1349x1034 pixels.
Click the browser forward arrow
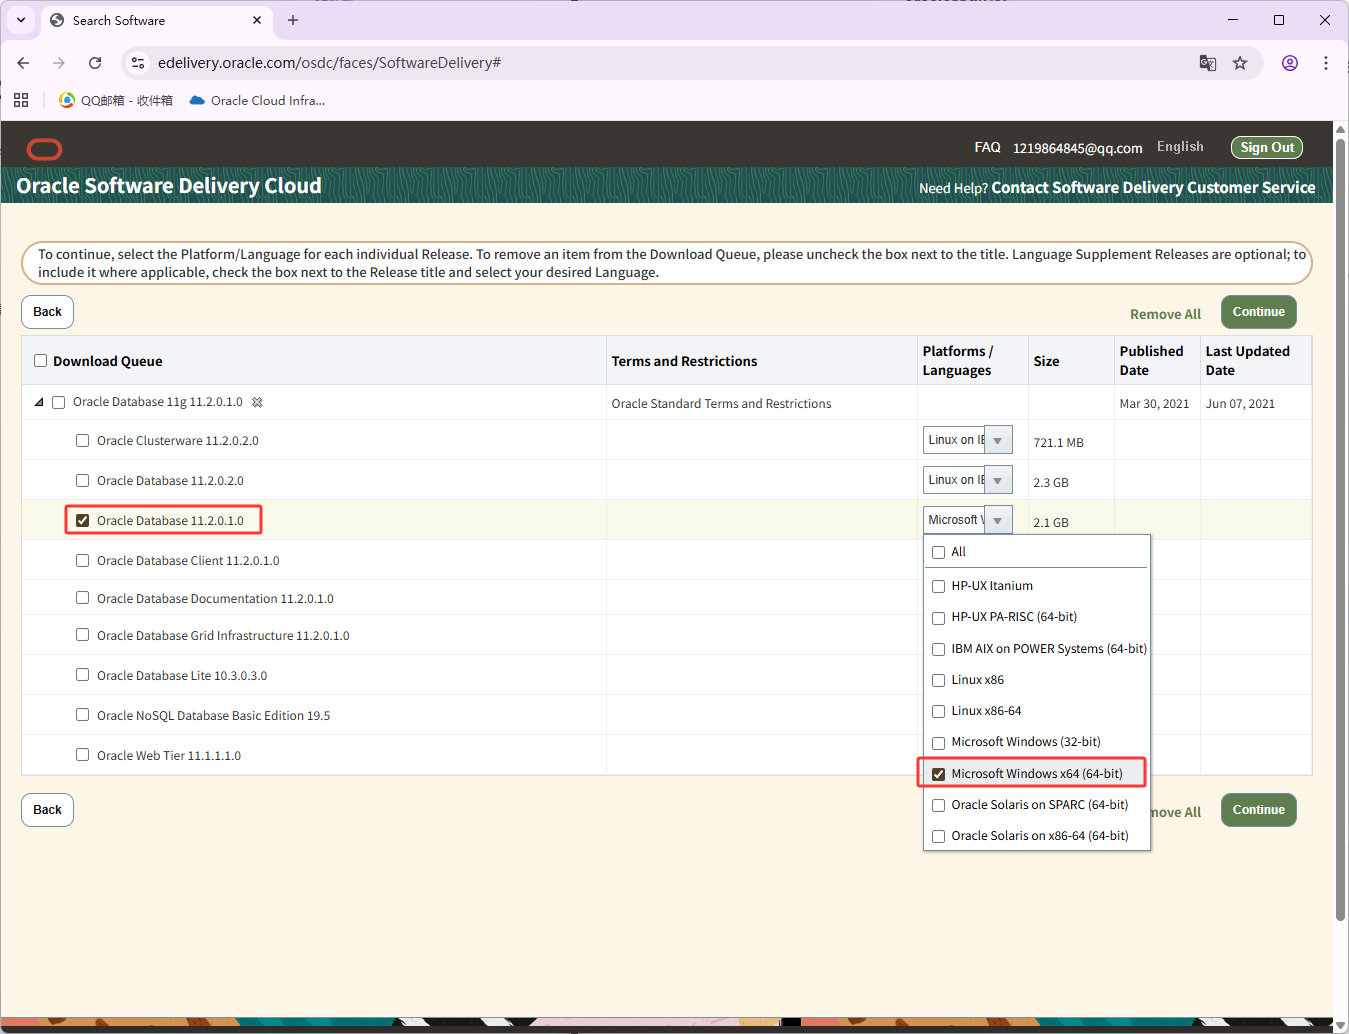point(59,63)
